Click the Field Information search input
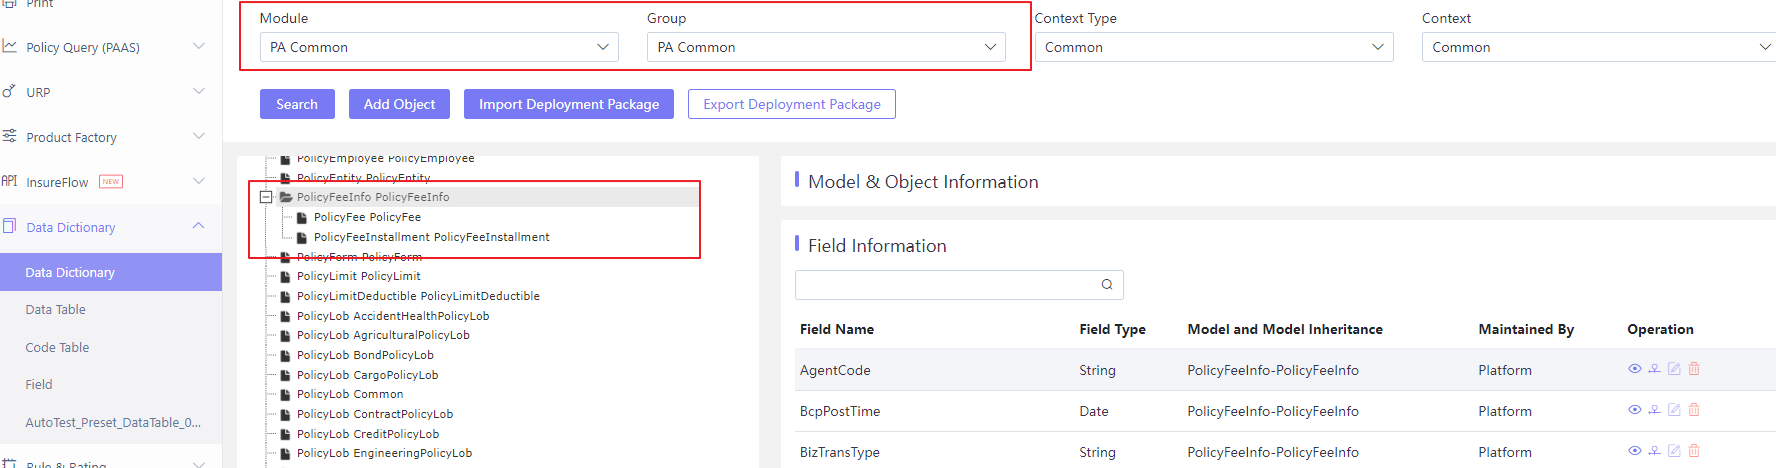 [945, 285]
